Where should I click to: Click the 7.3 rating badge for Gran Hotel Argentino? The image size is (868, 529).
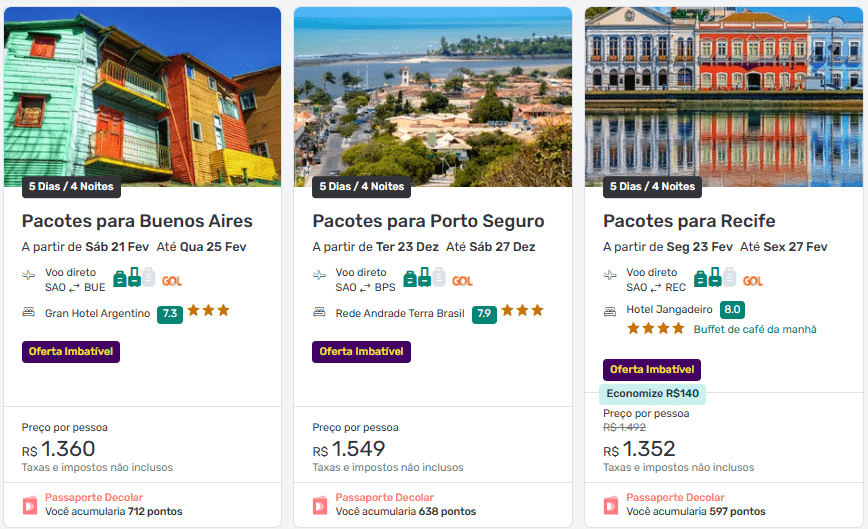[x=169, y=313]
